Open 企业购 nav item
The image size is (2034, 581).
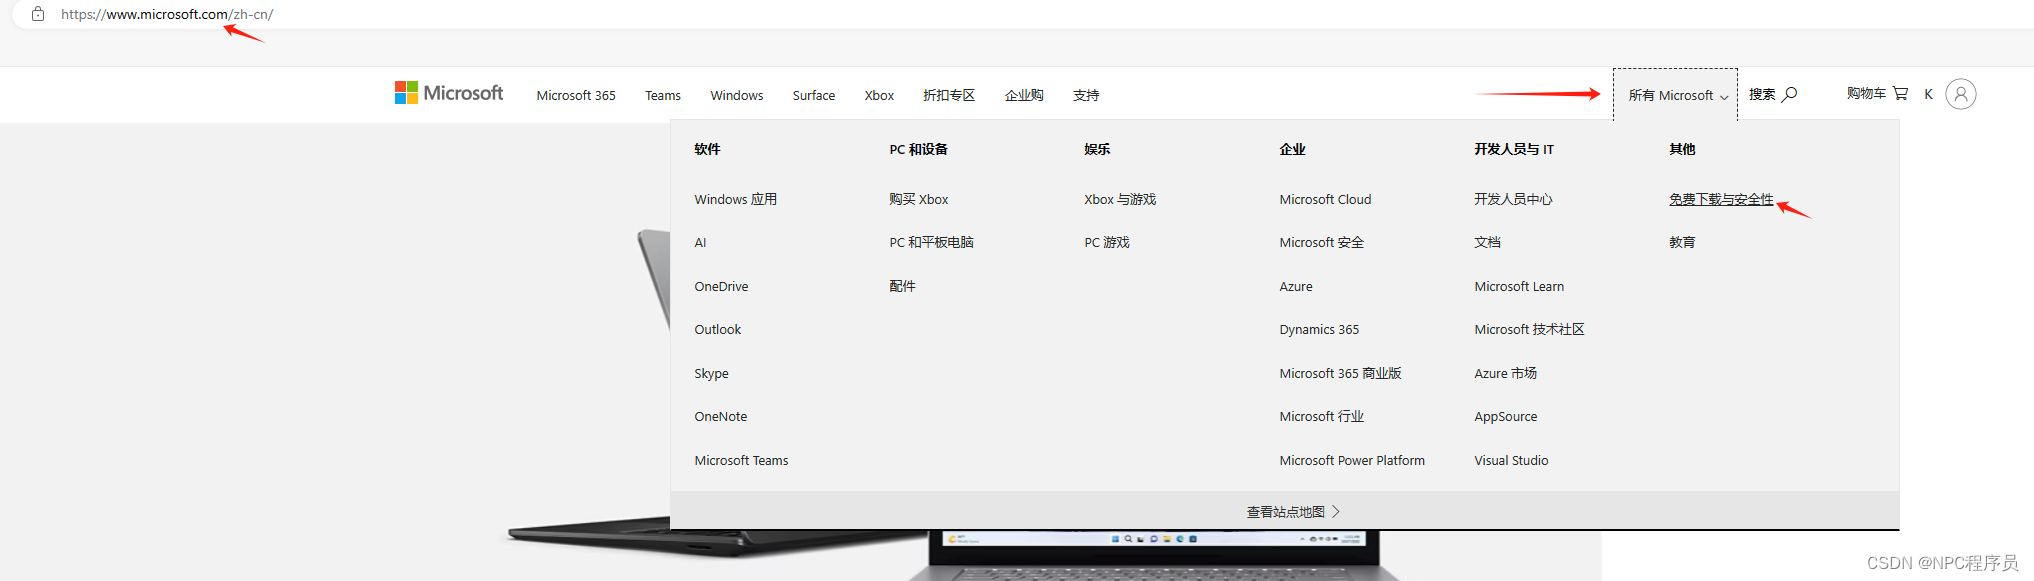[1024, 95]
